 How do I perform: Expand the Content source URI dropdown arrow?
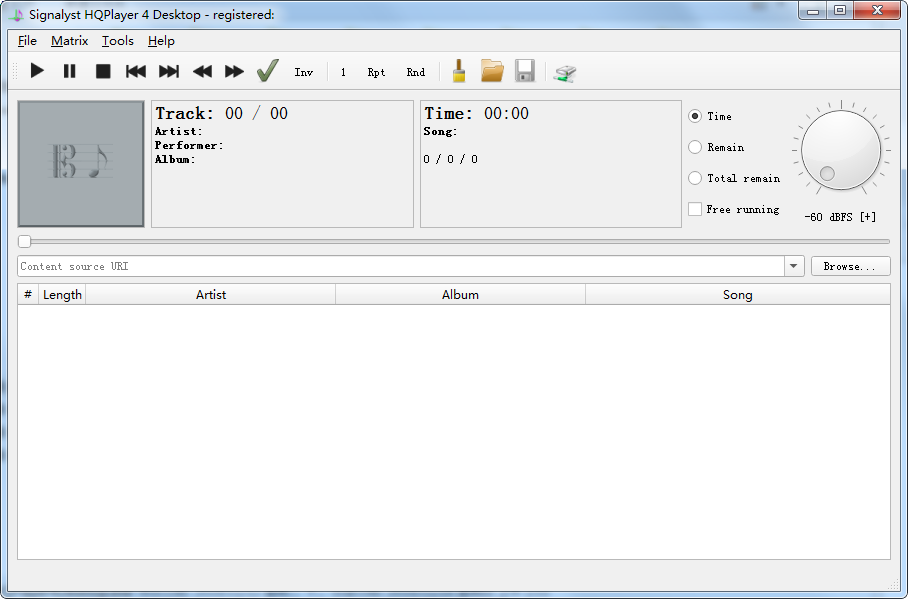pyautogui.click(x=794, y=266)
